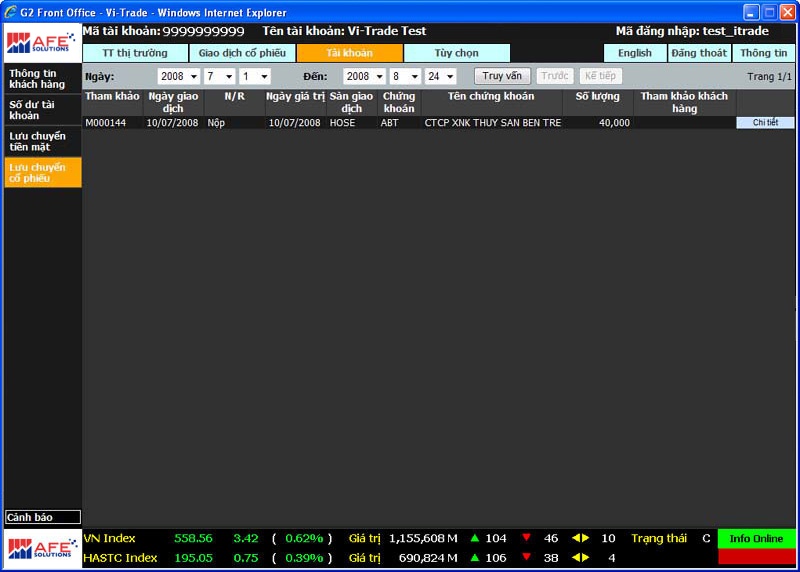Open the end year dropdown after Đến
This screenshot has width=800, height=572.
point(364,77)
